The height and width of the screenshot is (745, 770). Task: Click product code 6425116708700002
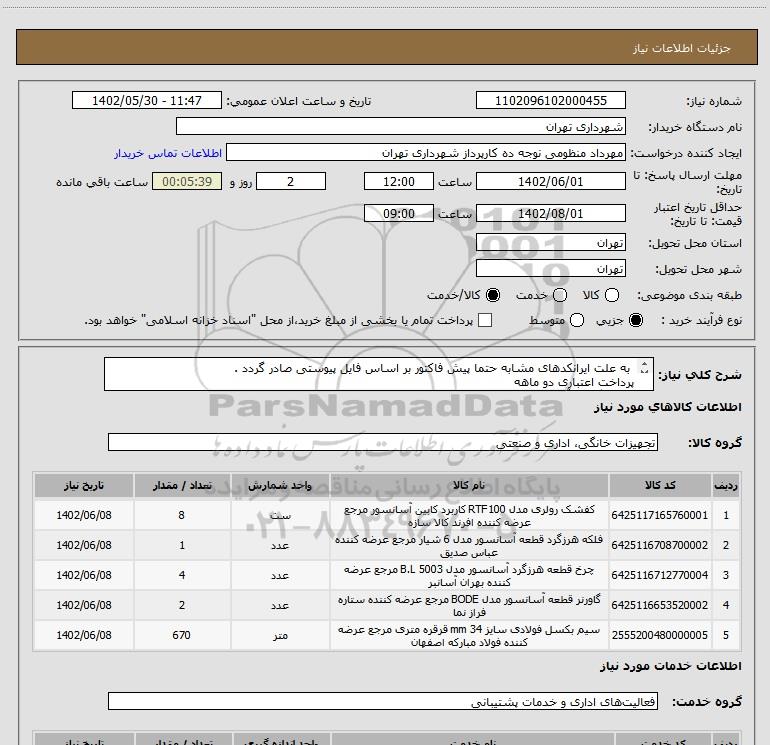tap(660, 545)
